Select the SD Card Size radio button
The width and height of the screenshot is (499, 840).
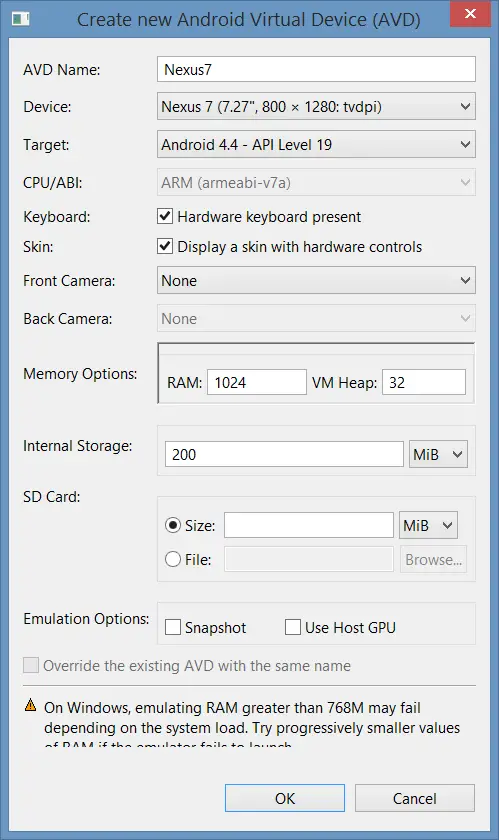tap(173, 526)
